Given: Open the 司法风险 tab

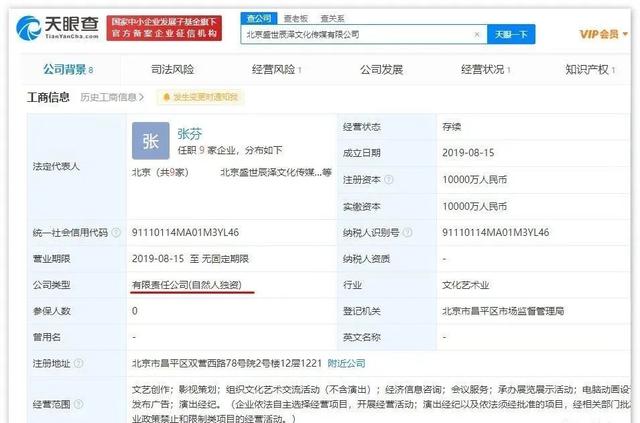Looking at the screenshot, I should click(172, 70).
